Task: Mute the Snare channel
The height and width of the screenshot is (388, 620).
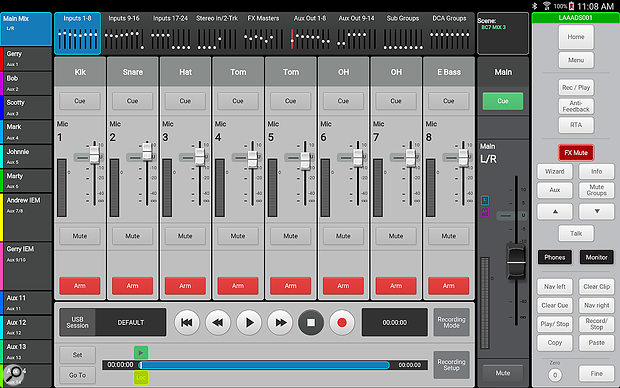Action: coord(132,236)
